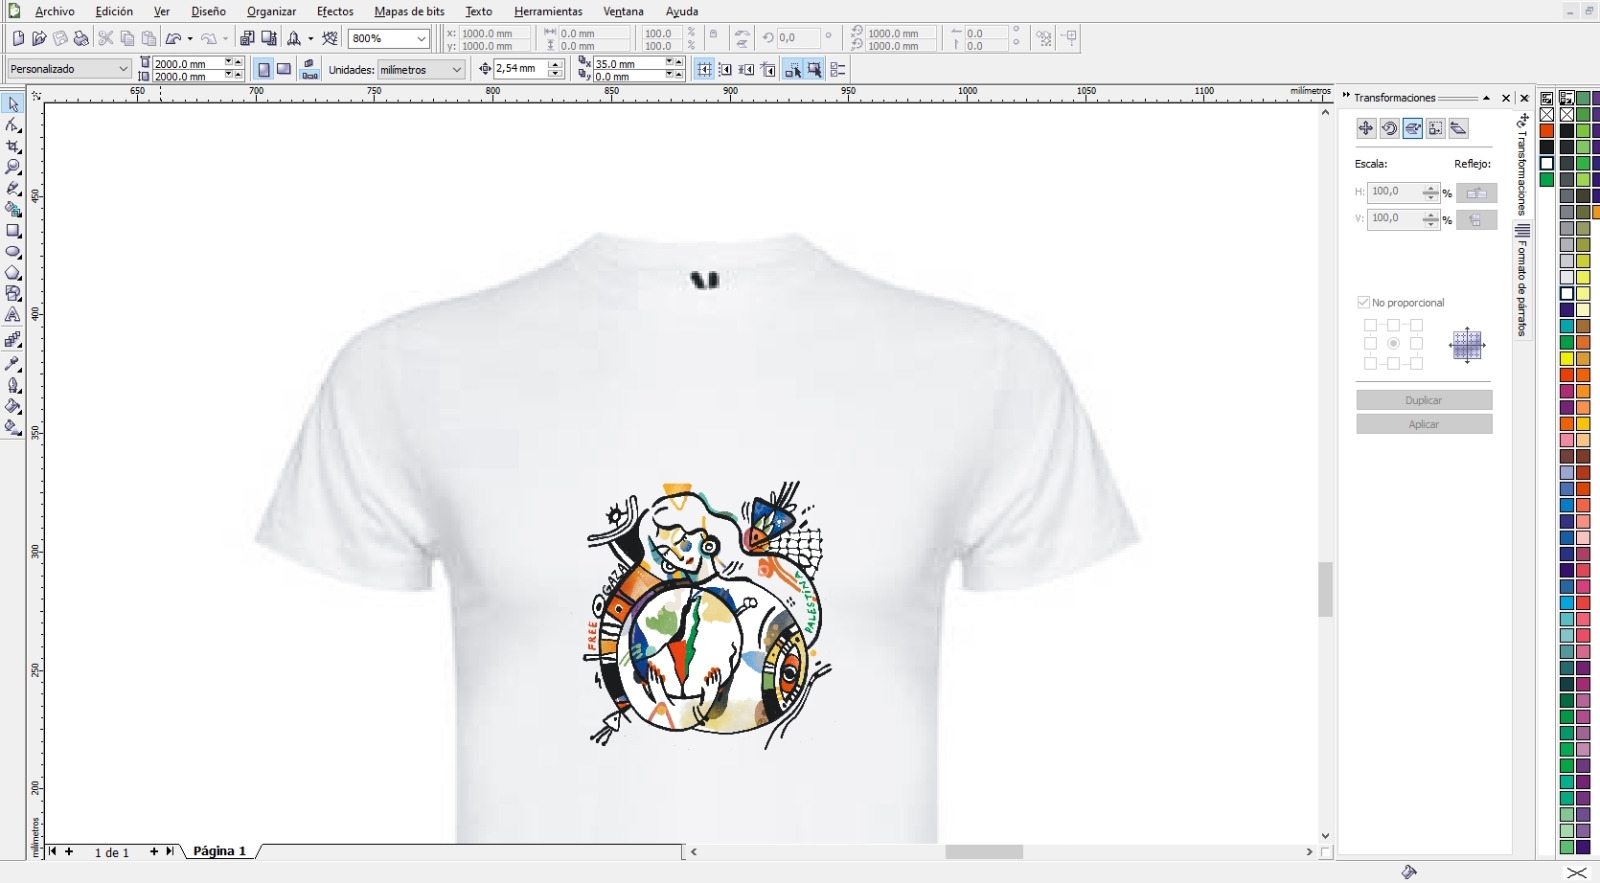
Task: Choose the Ellipse tool
Action: click(x=13, y=252)
